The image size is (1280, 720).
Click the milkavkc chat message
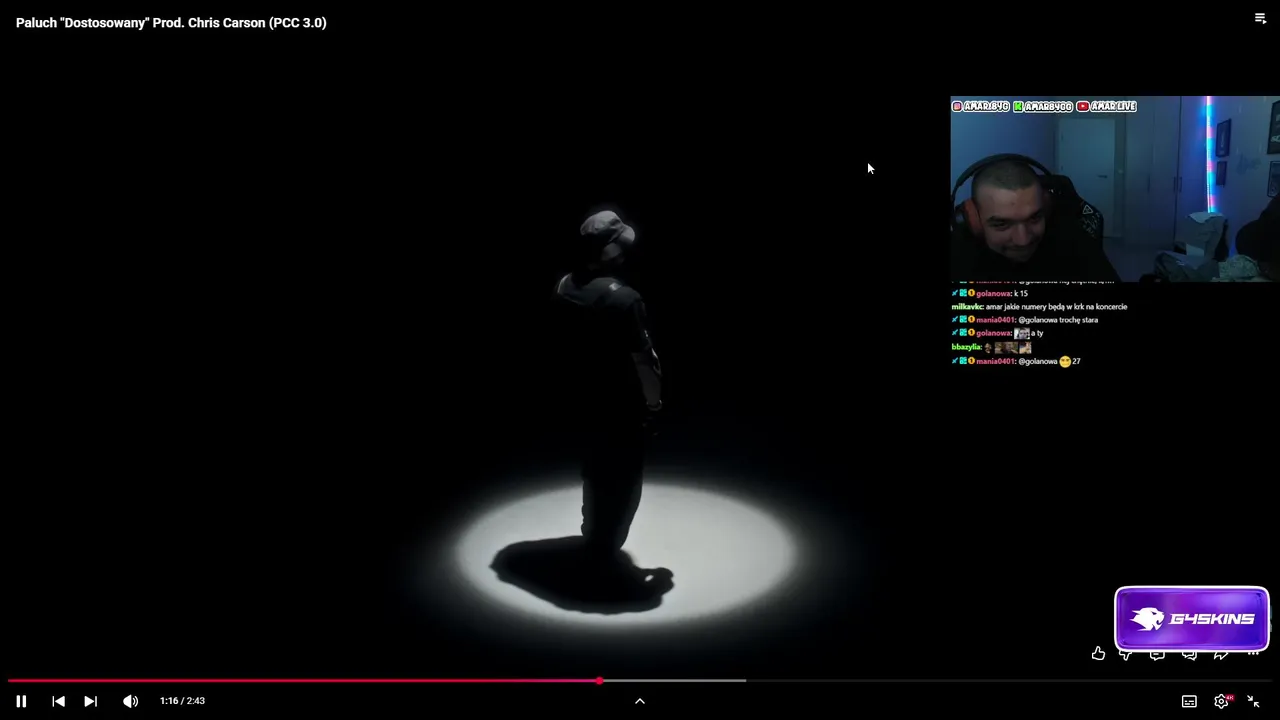1039,307
